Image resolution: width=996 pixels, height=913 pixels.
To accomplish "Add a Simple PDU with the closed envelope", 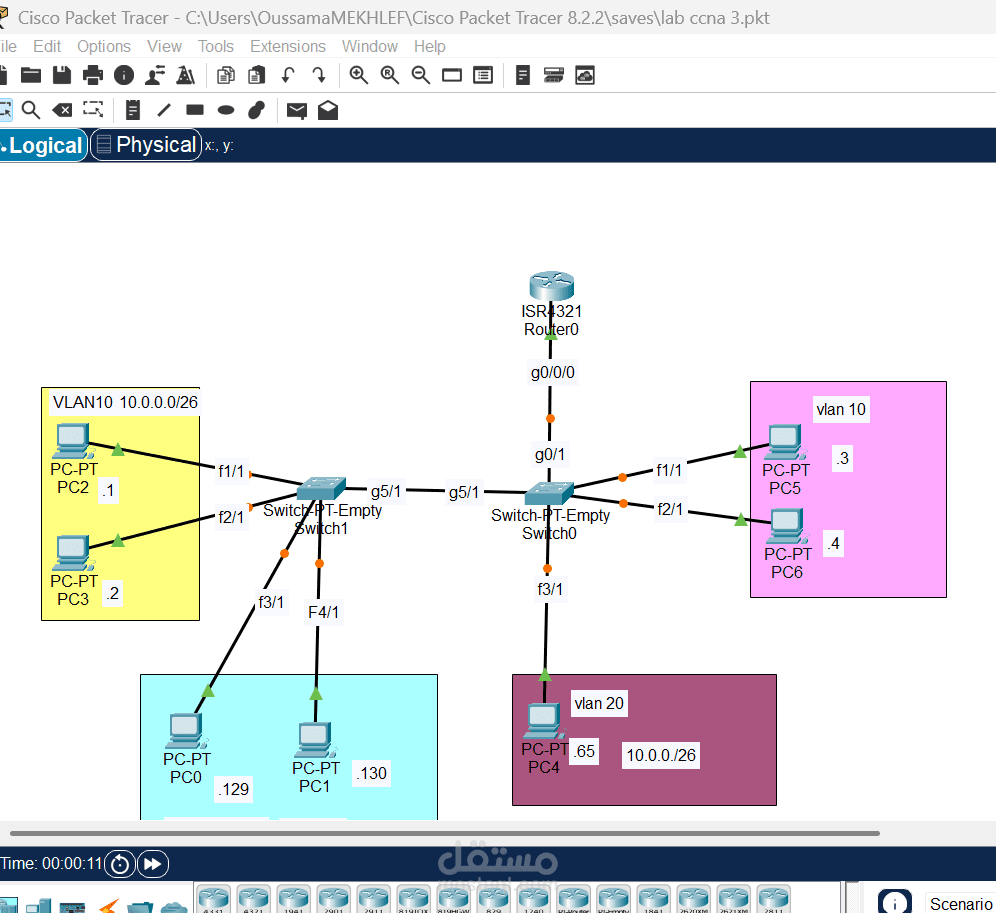I will tap(297, 111).
